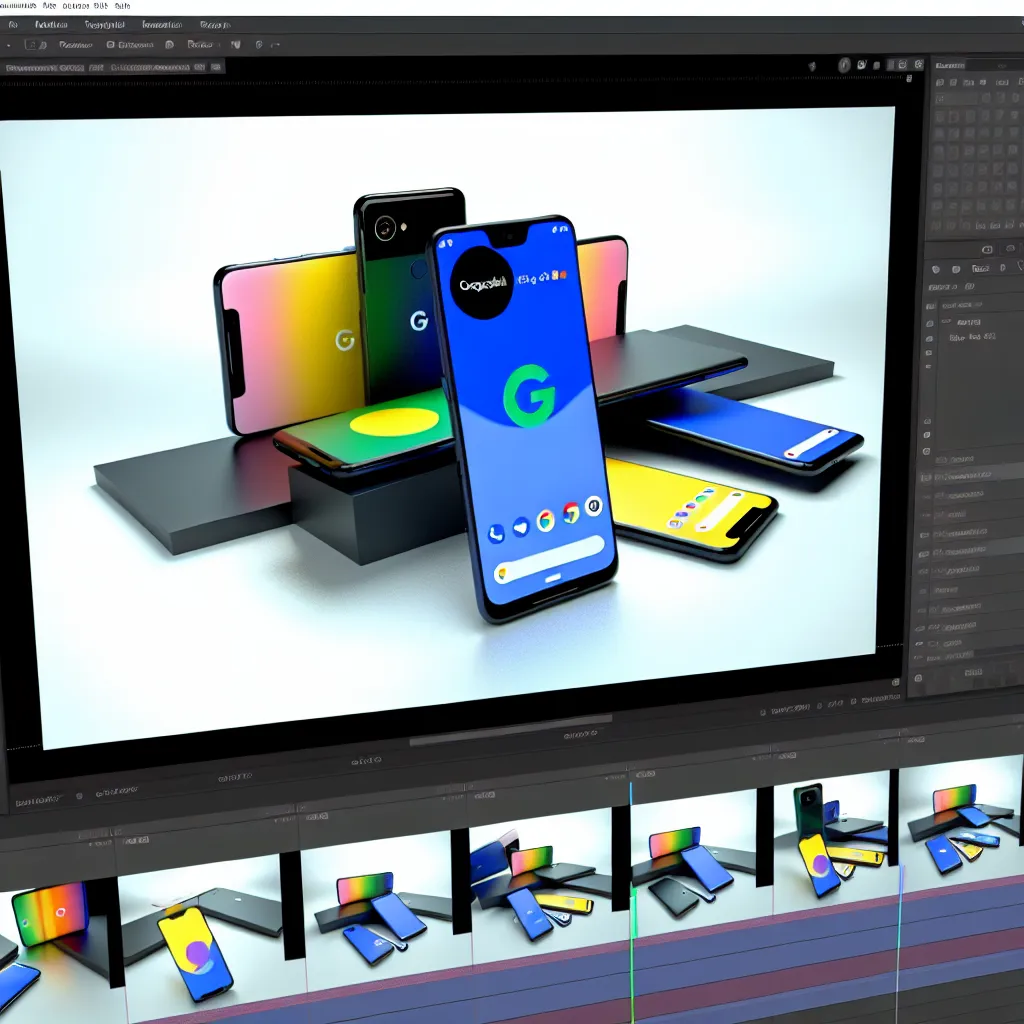Click the icon immediately right of the round viewer button
Image resolution: width=1024 pixels, height=1024 pixels.
click(x=861, y=65)
